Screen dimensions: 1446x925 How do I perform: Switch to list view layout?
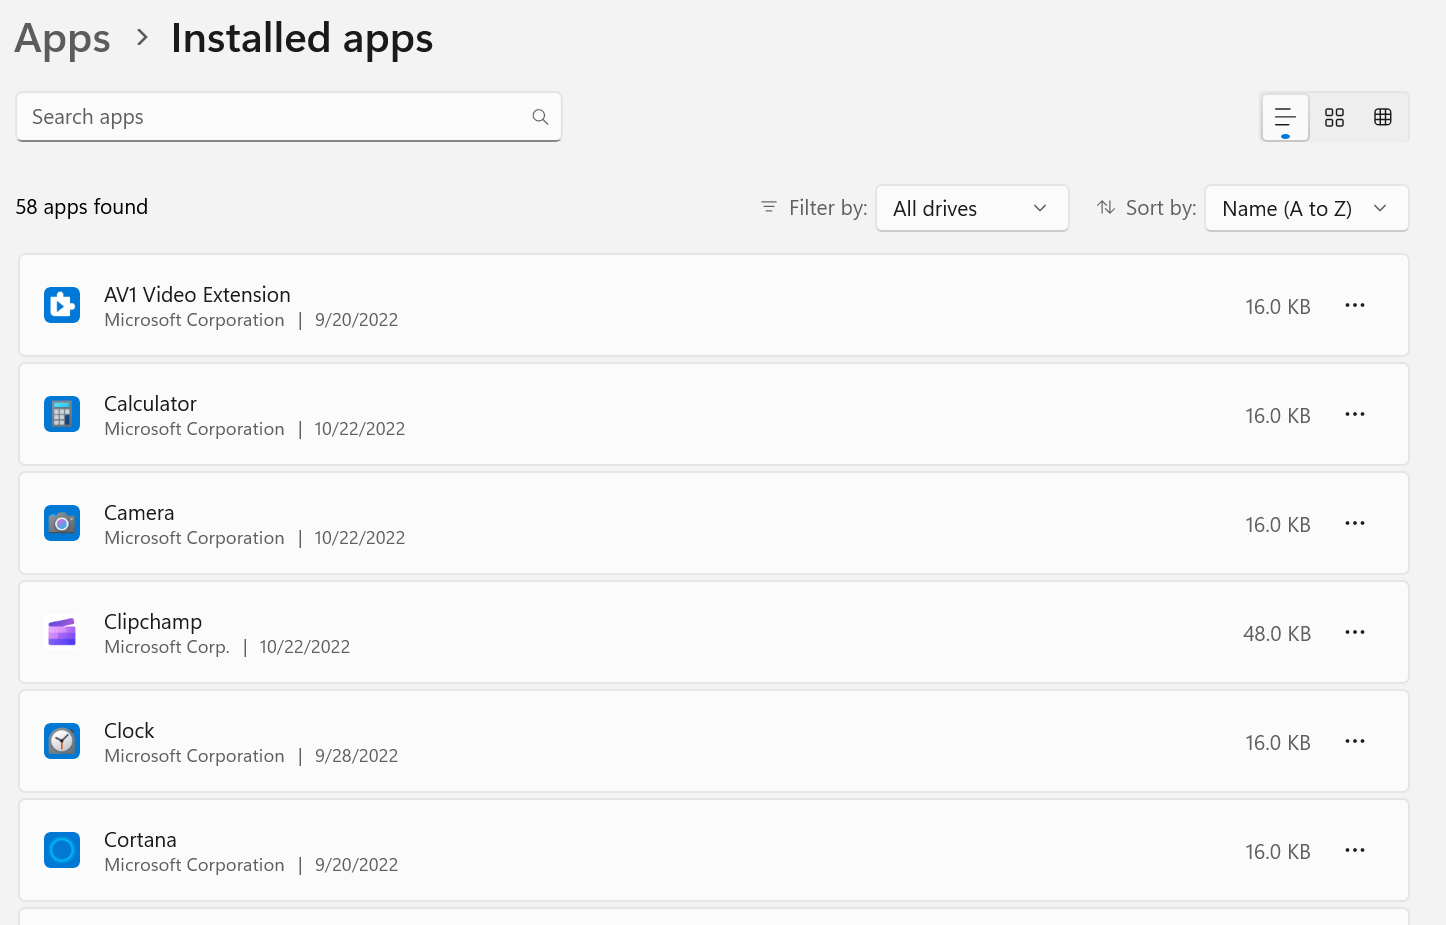pos(1285,117)
